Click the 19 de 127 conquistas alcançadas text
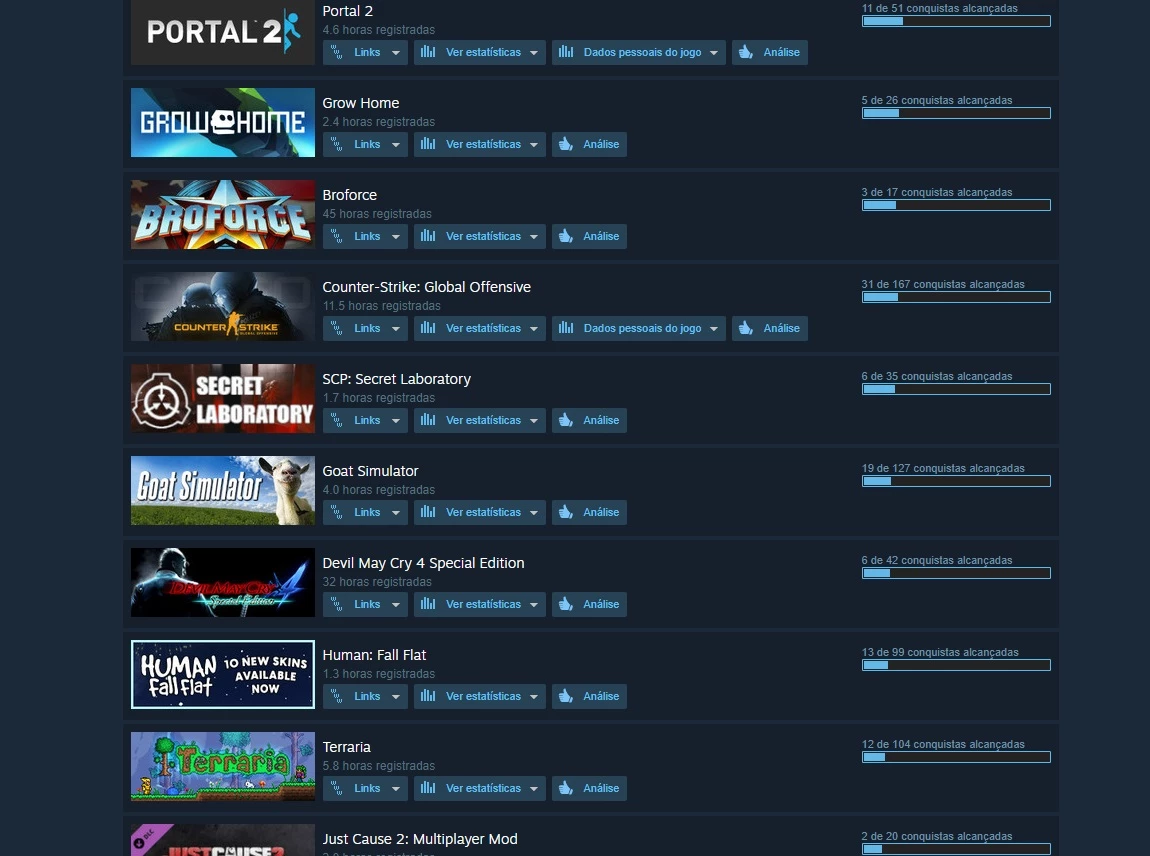This screenshot has width=1150, height=856. [x=942, y=468]
